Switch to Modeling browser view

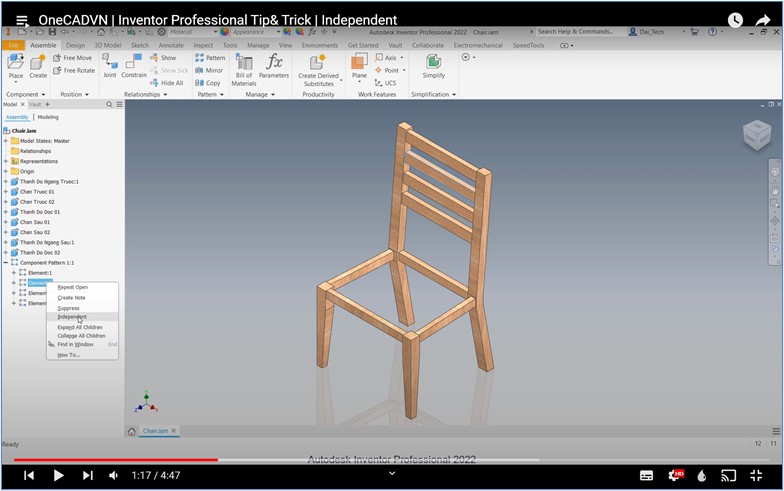(48, 117)
